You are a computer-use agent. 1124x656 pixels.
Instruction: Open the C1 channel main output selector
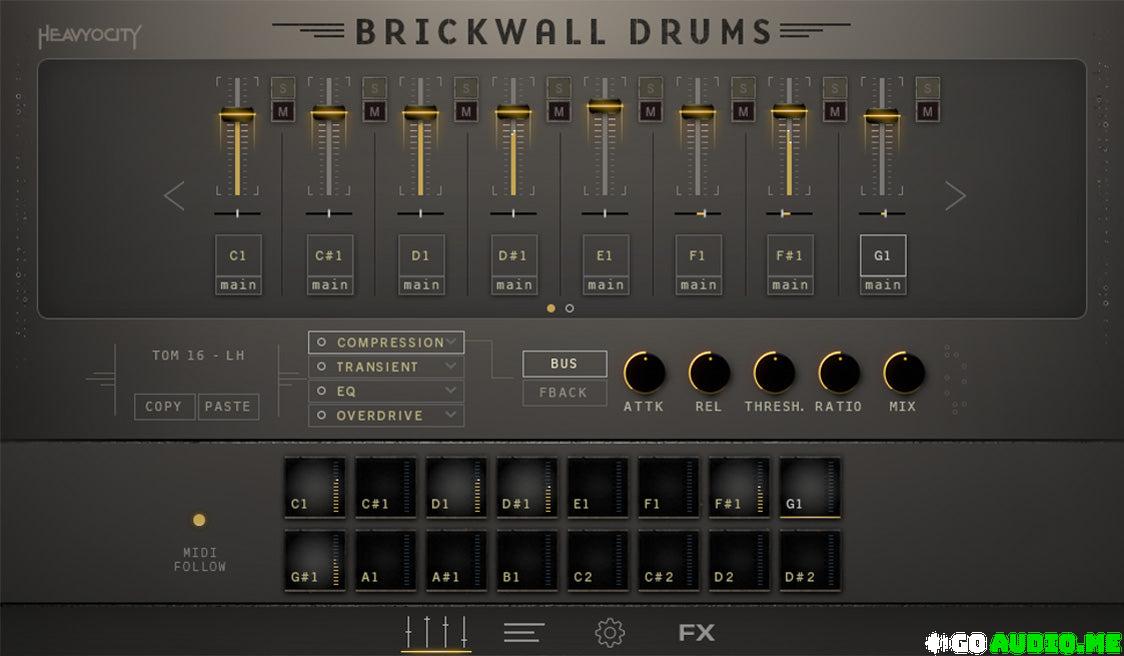pyautogui.click(x=238, y=285)
